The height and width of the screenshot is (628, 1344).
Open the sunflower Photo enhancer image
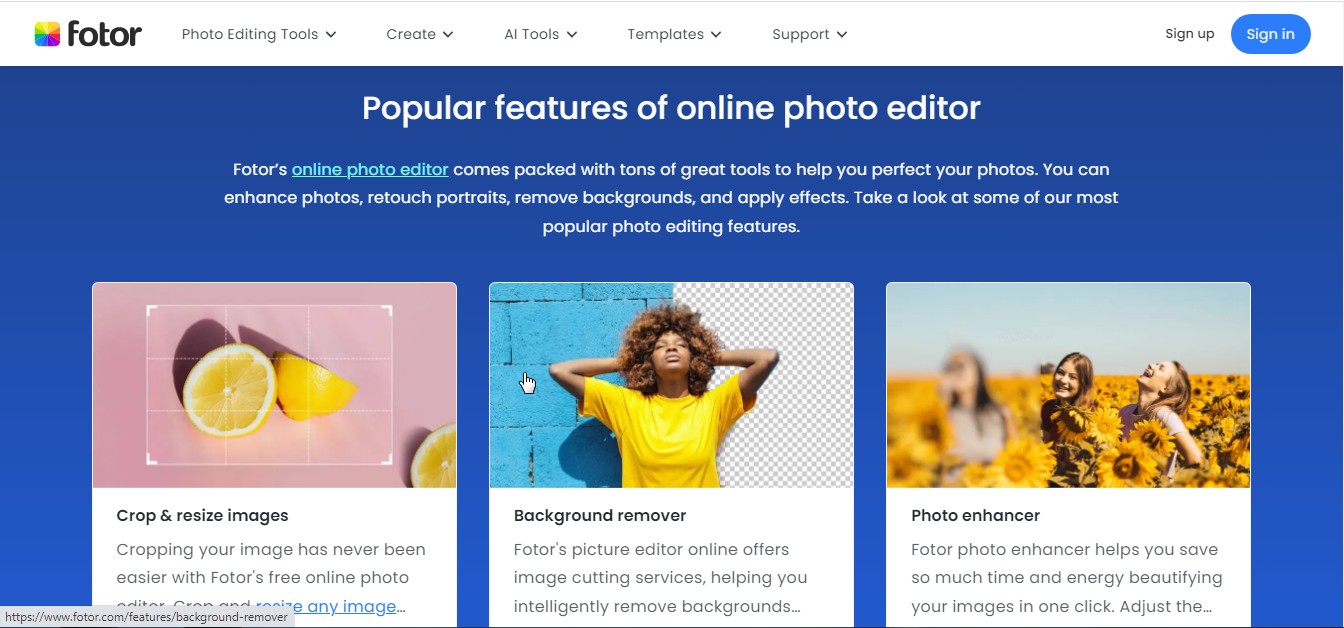pos(1069,385)
